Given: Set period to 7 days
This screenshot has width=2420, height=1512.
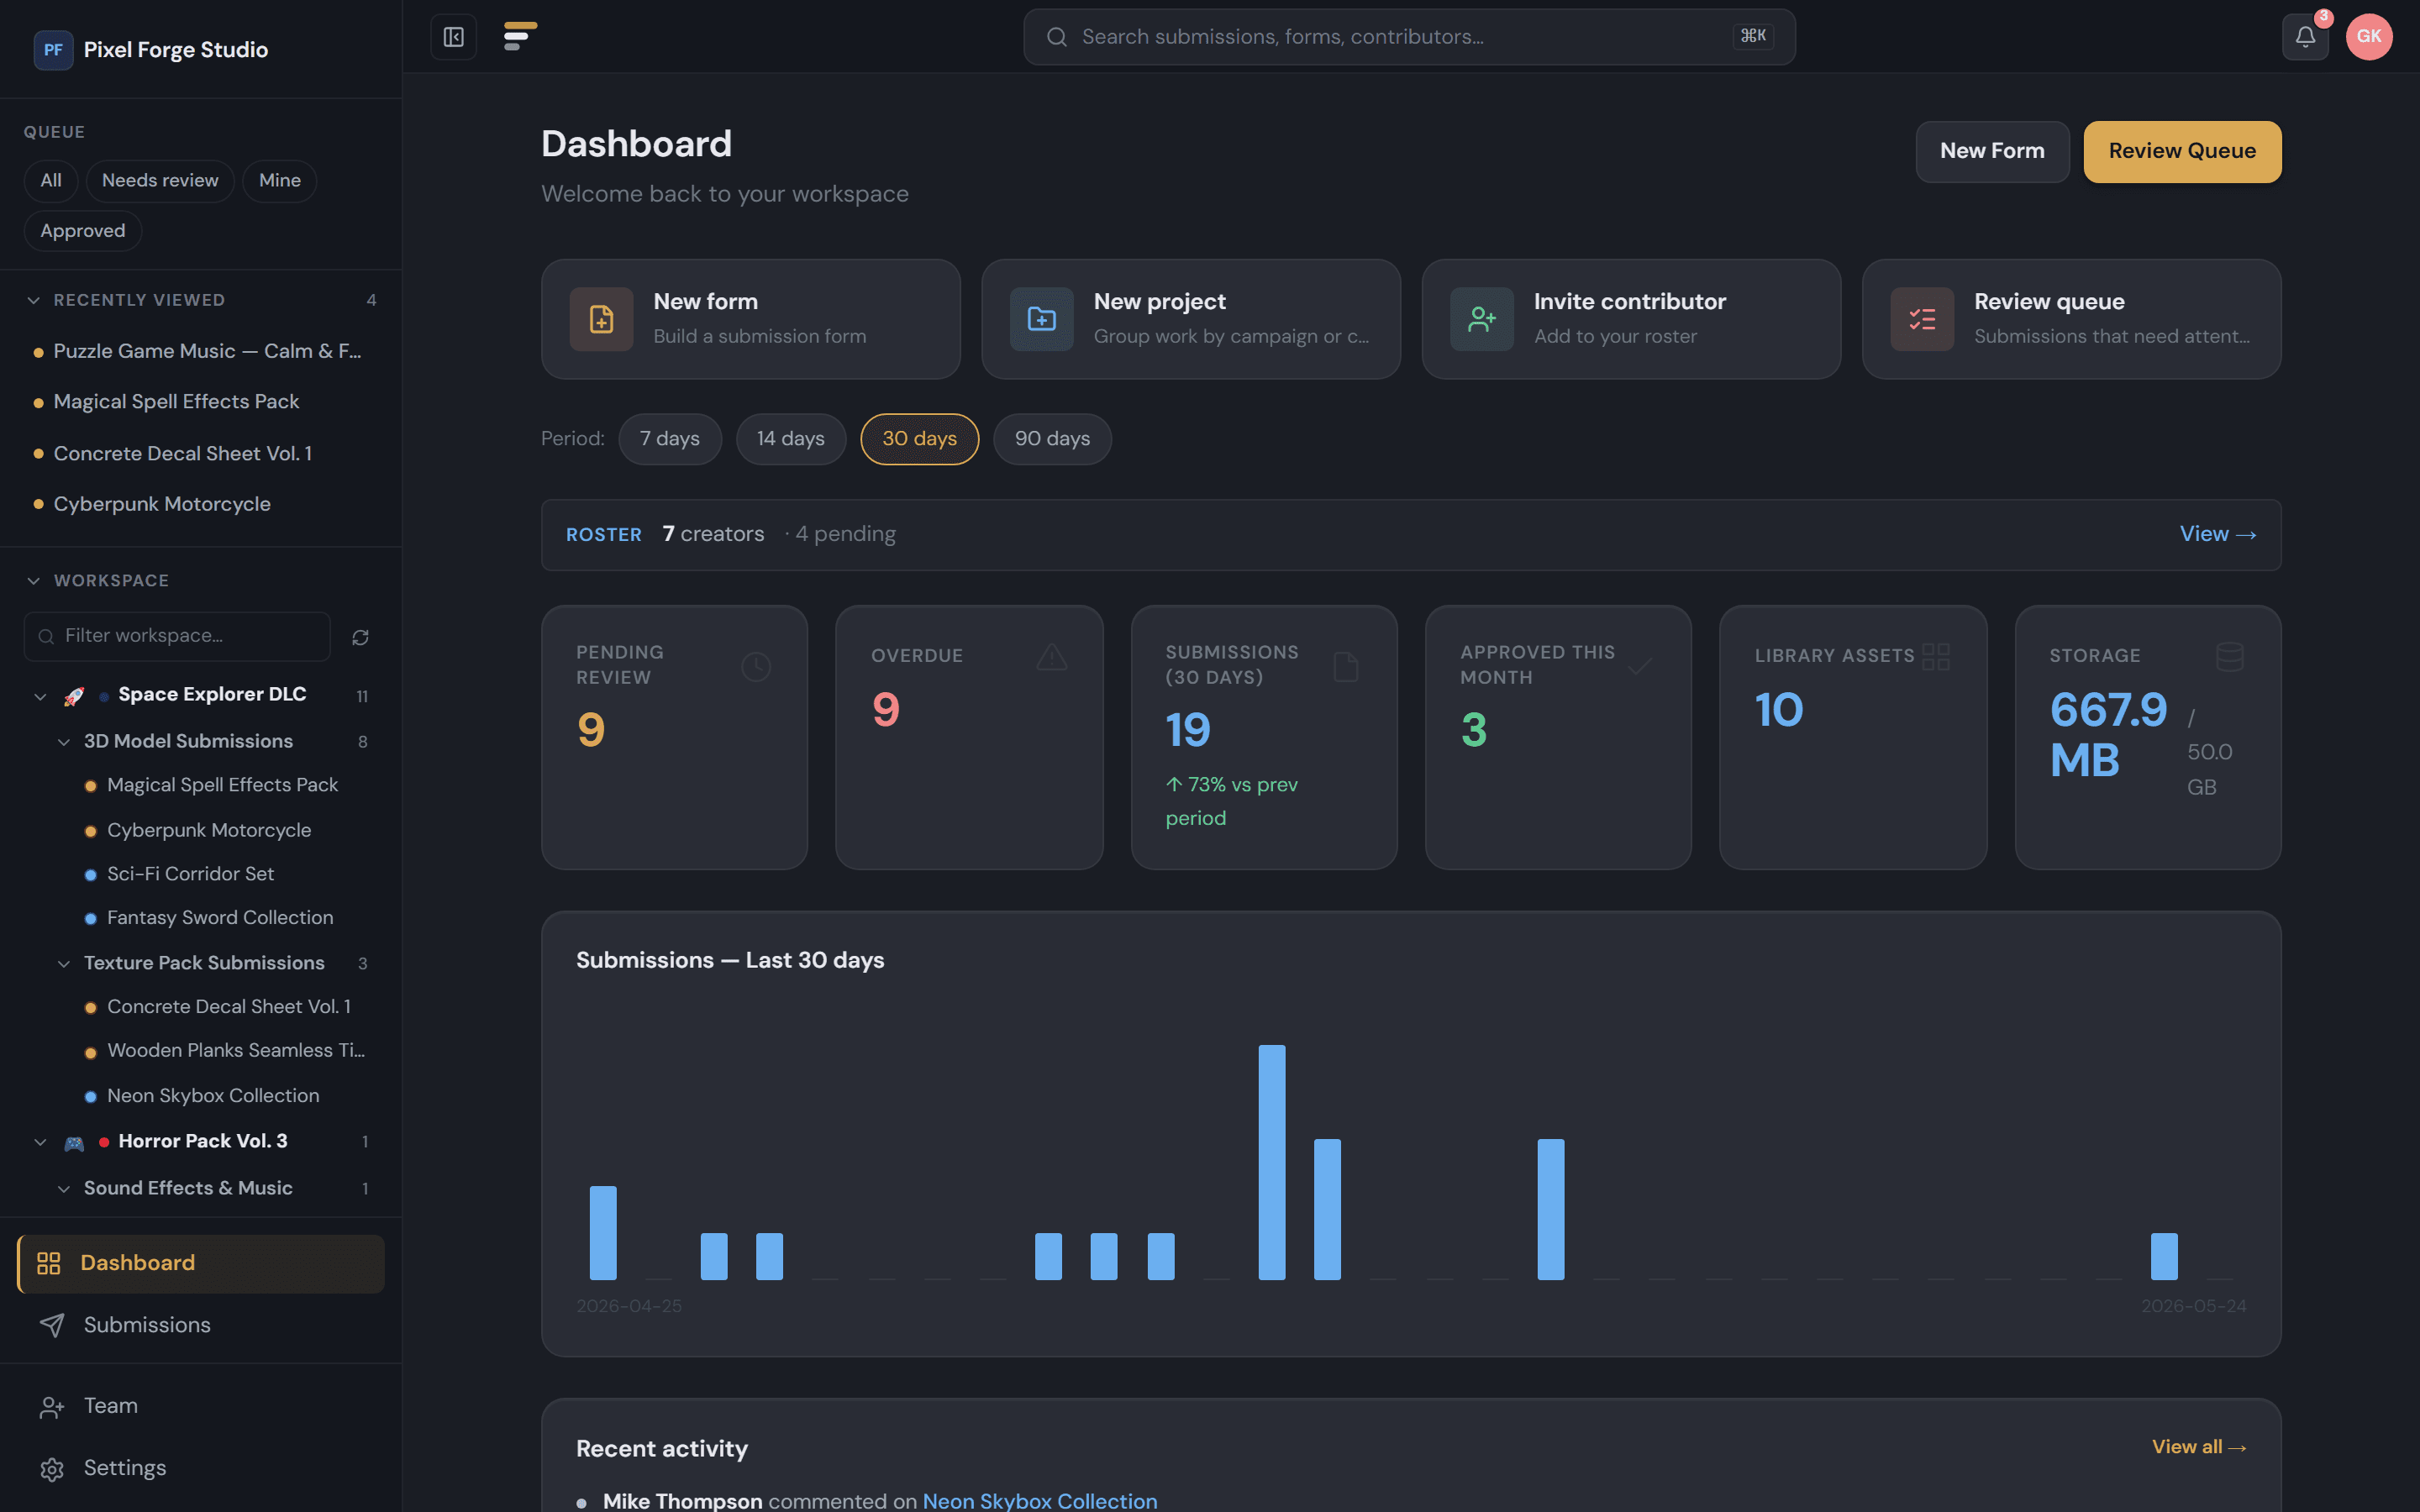Looking at the screenshot, I should pos(670,439).
